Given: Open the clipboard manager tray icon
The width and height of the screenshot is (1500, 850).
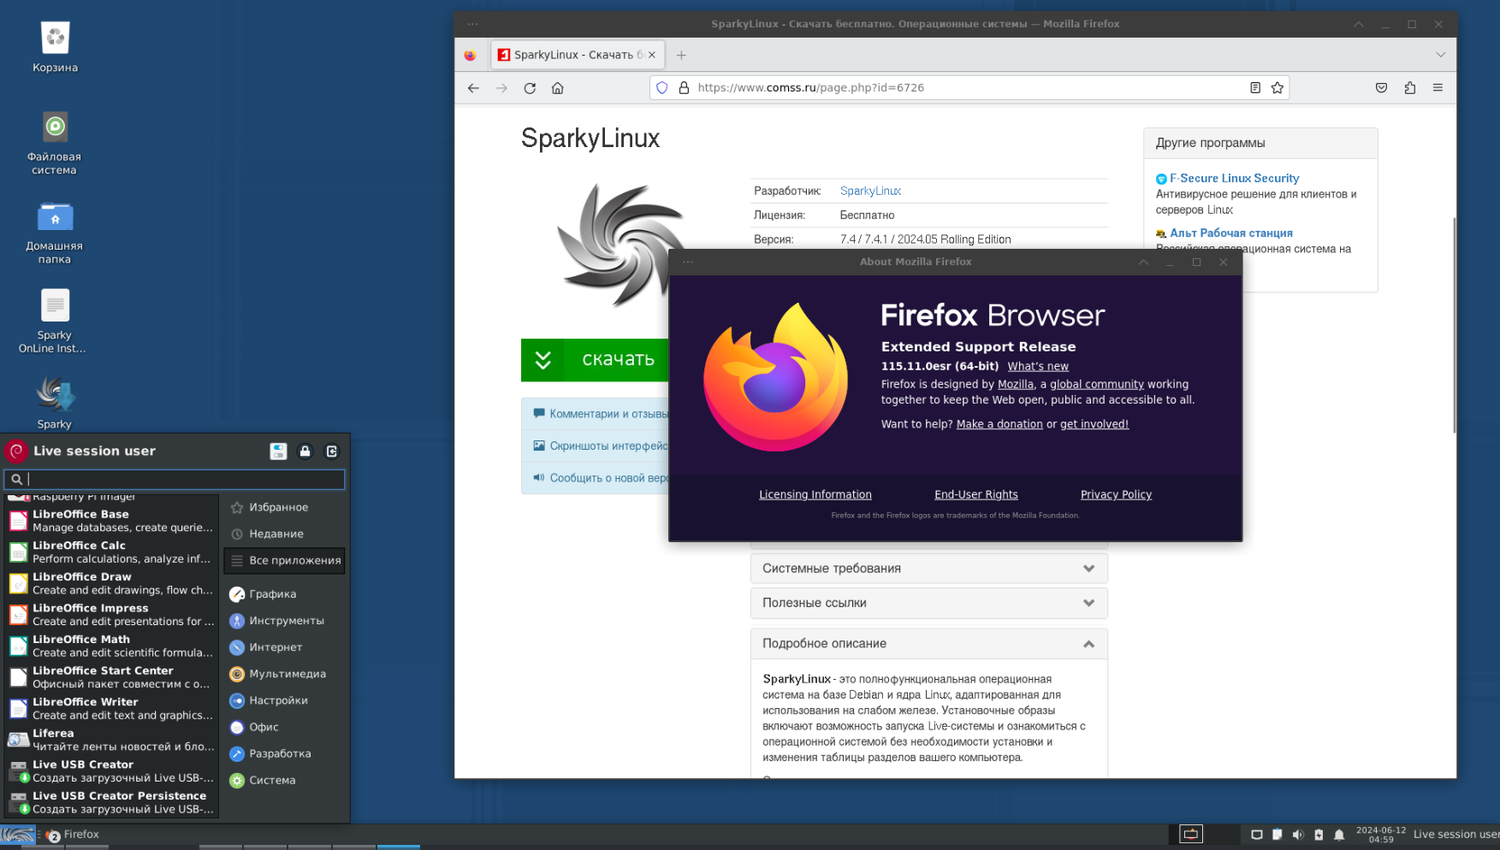Looking at the screenshot, I should [1277, 835].
